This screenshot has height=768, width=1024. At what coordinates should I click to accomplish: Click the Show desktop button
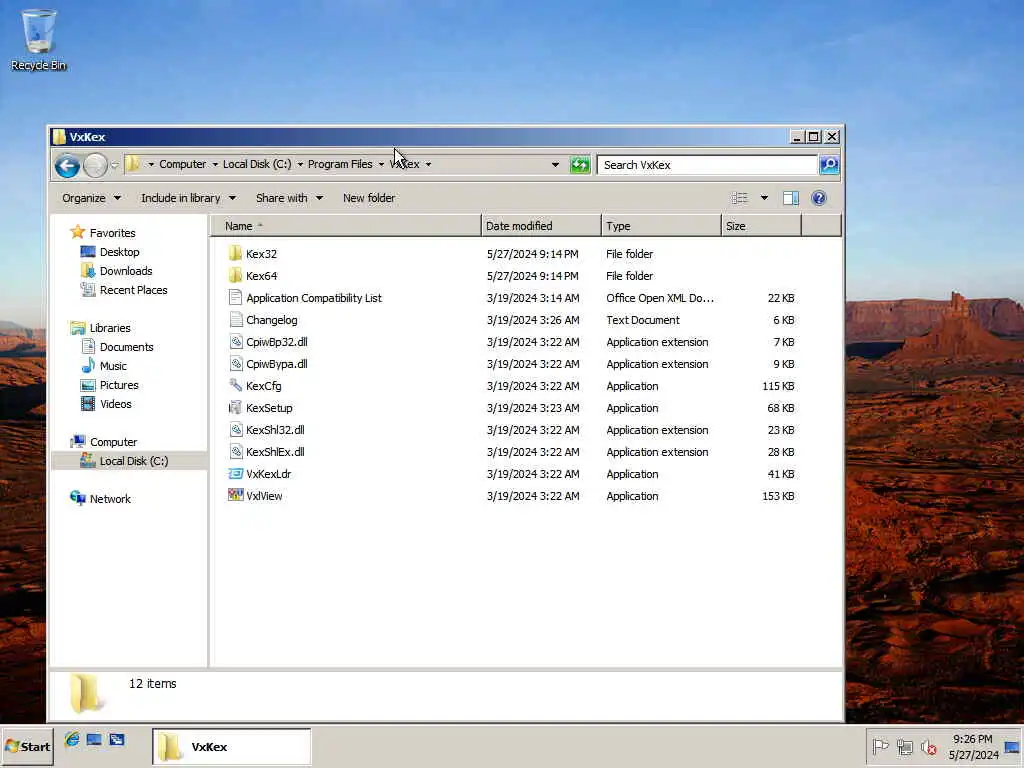coord(1012,746)
